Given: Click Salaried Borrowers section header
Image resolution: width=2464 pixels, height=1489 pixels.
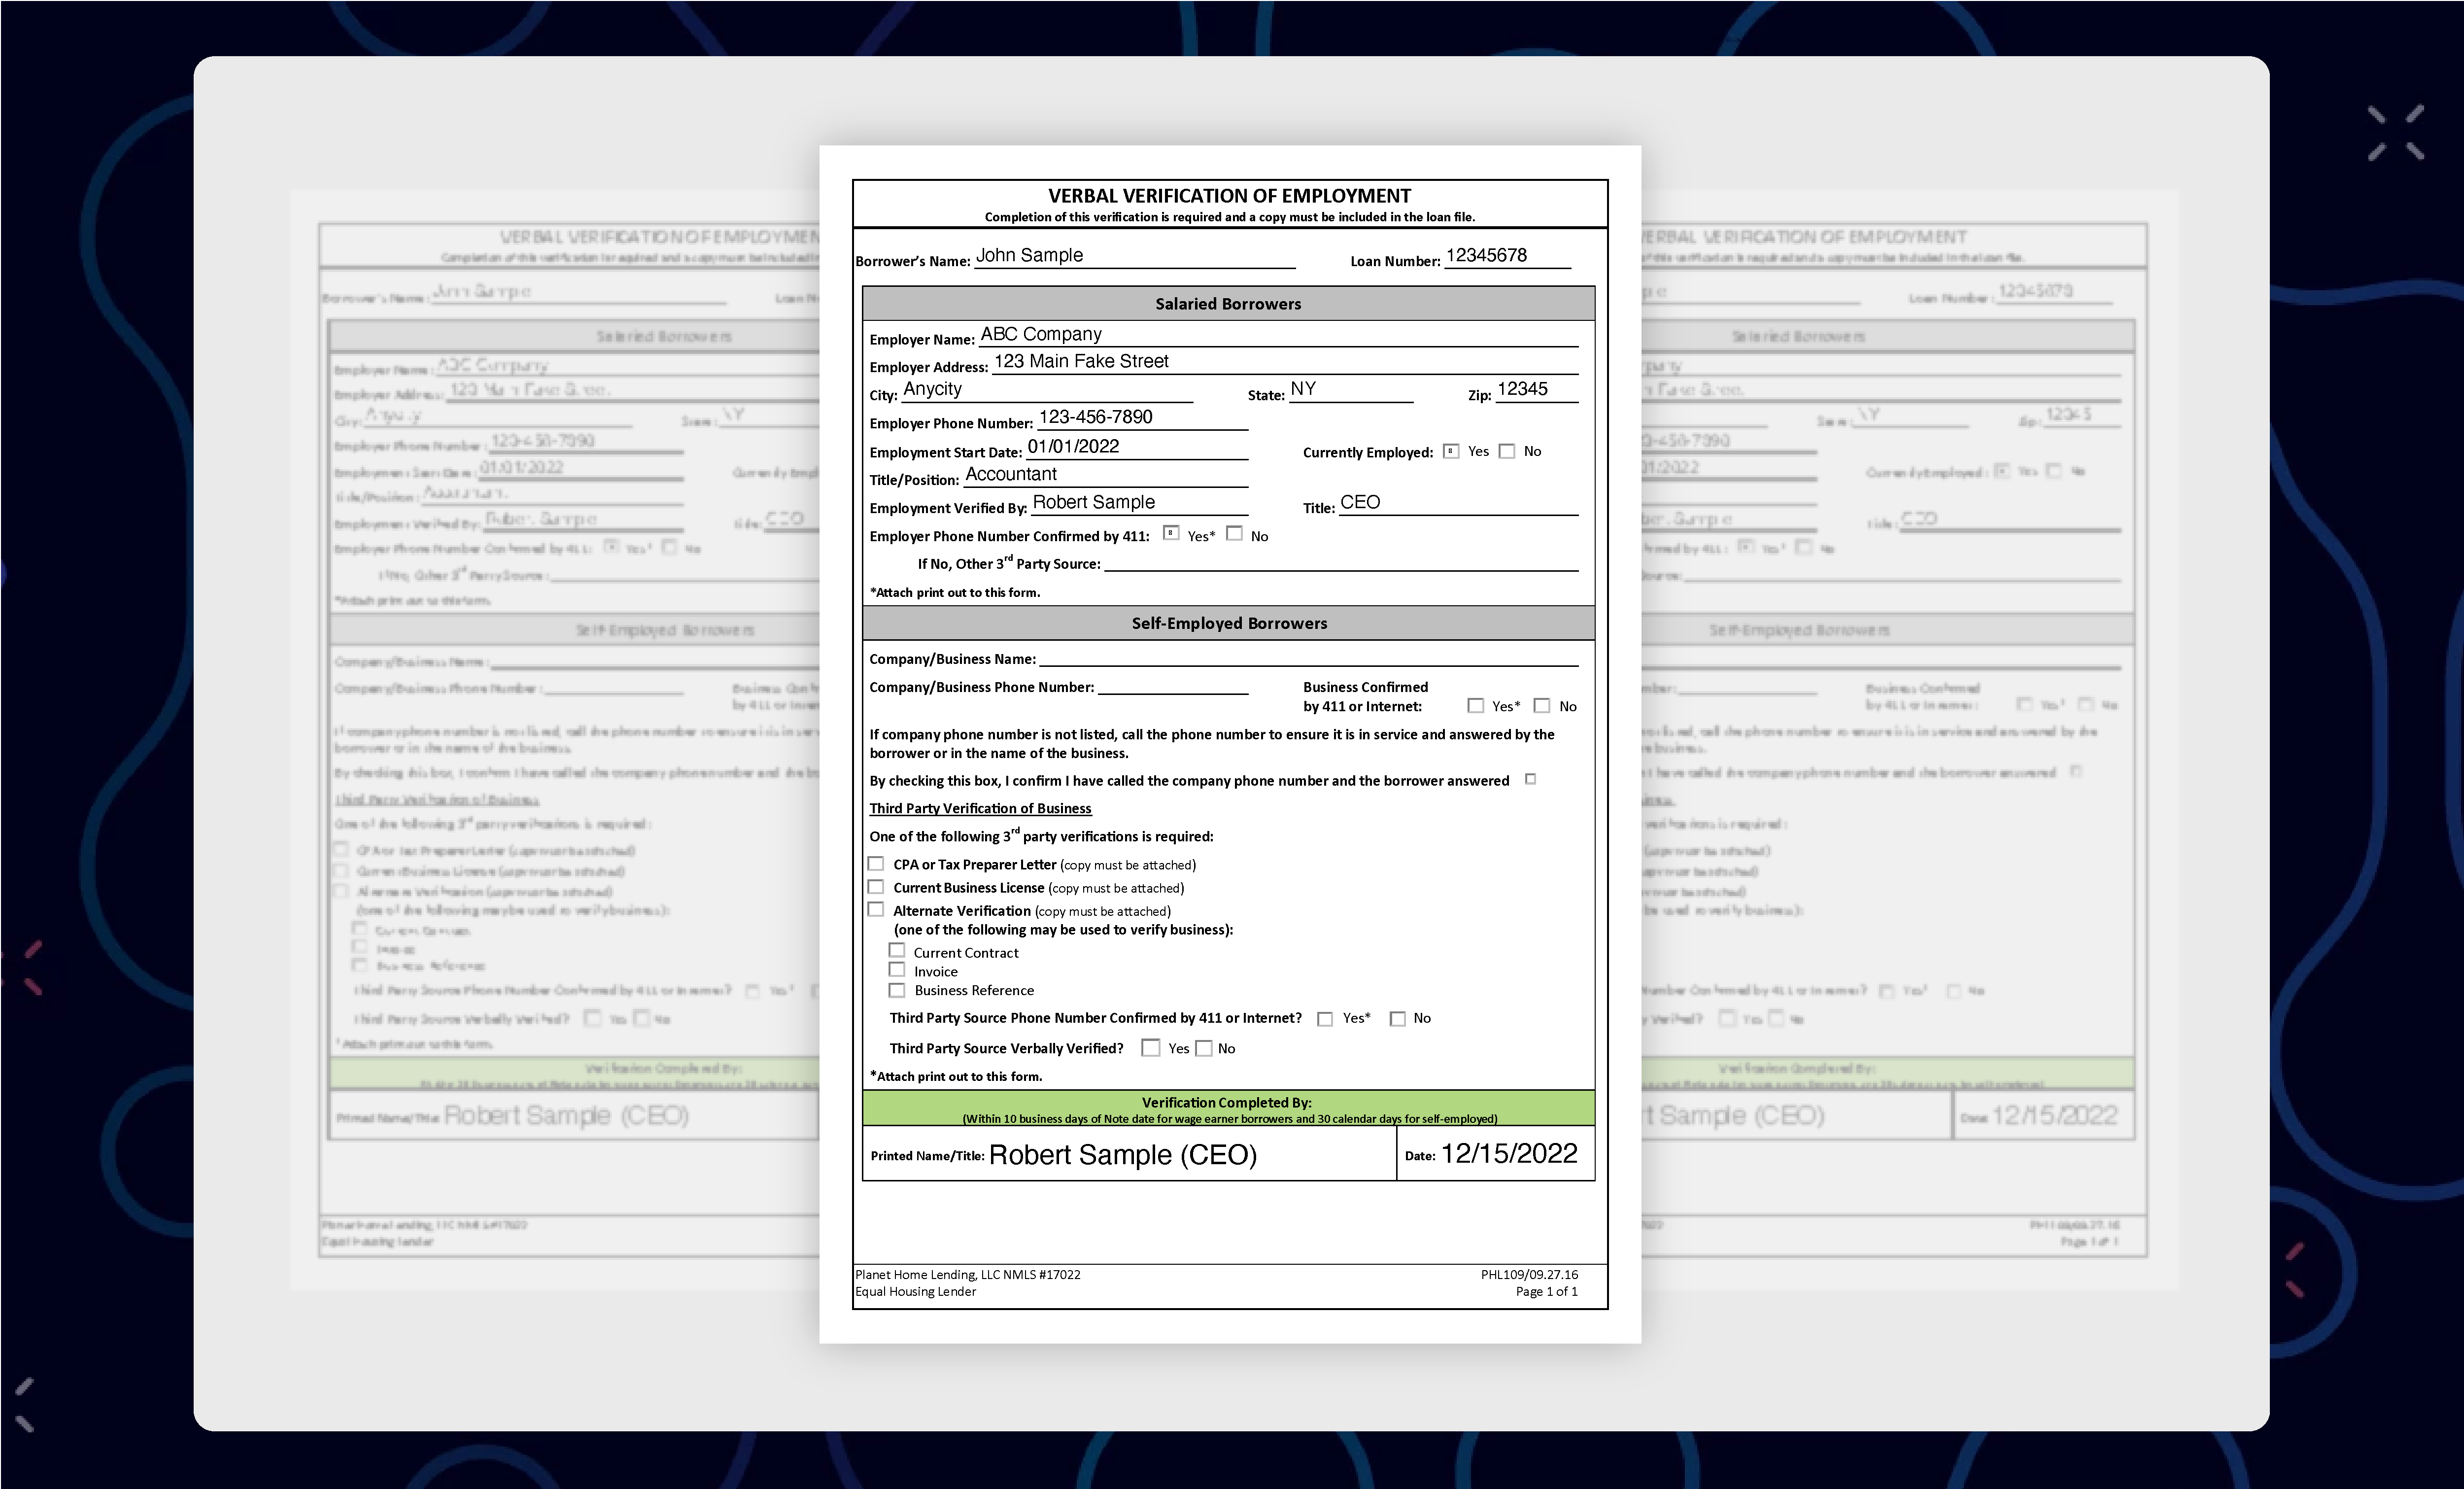Looking at the screenshot, I should click(x=1229, y=304).
